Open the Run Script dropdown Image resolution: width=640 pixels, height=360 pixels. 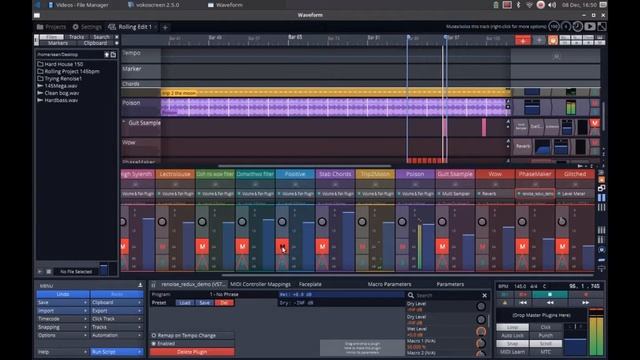click(x=117, y=351)
